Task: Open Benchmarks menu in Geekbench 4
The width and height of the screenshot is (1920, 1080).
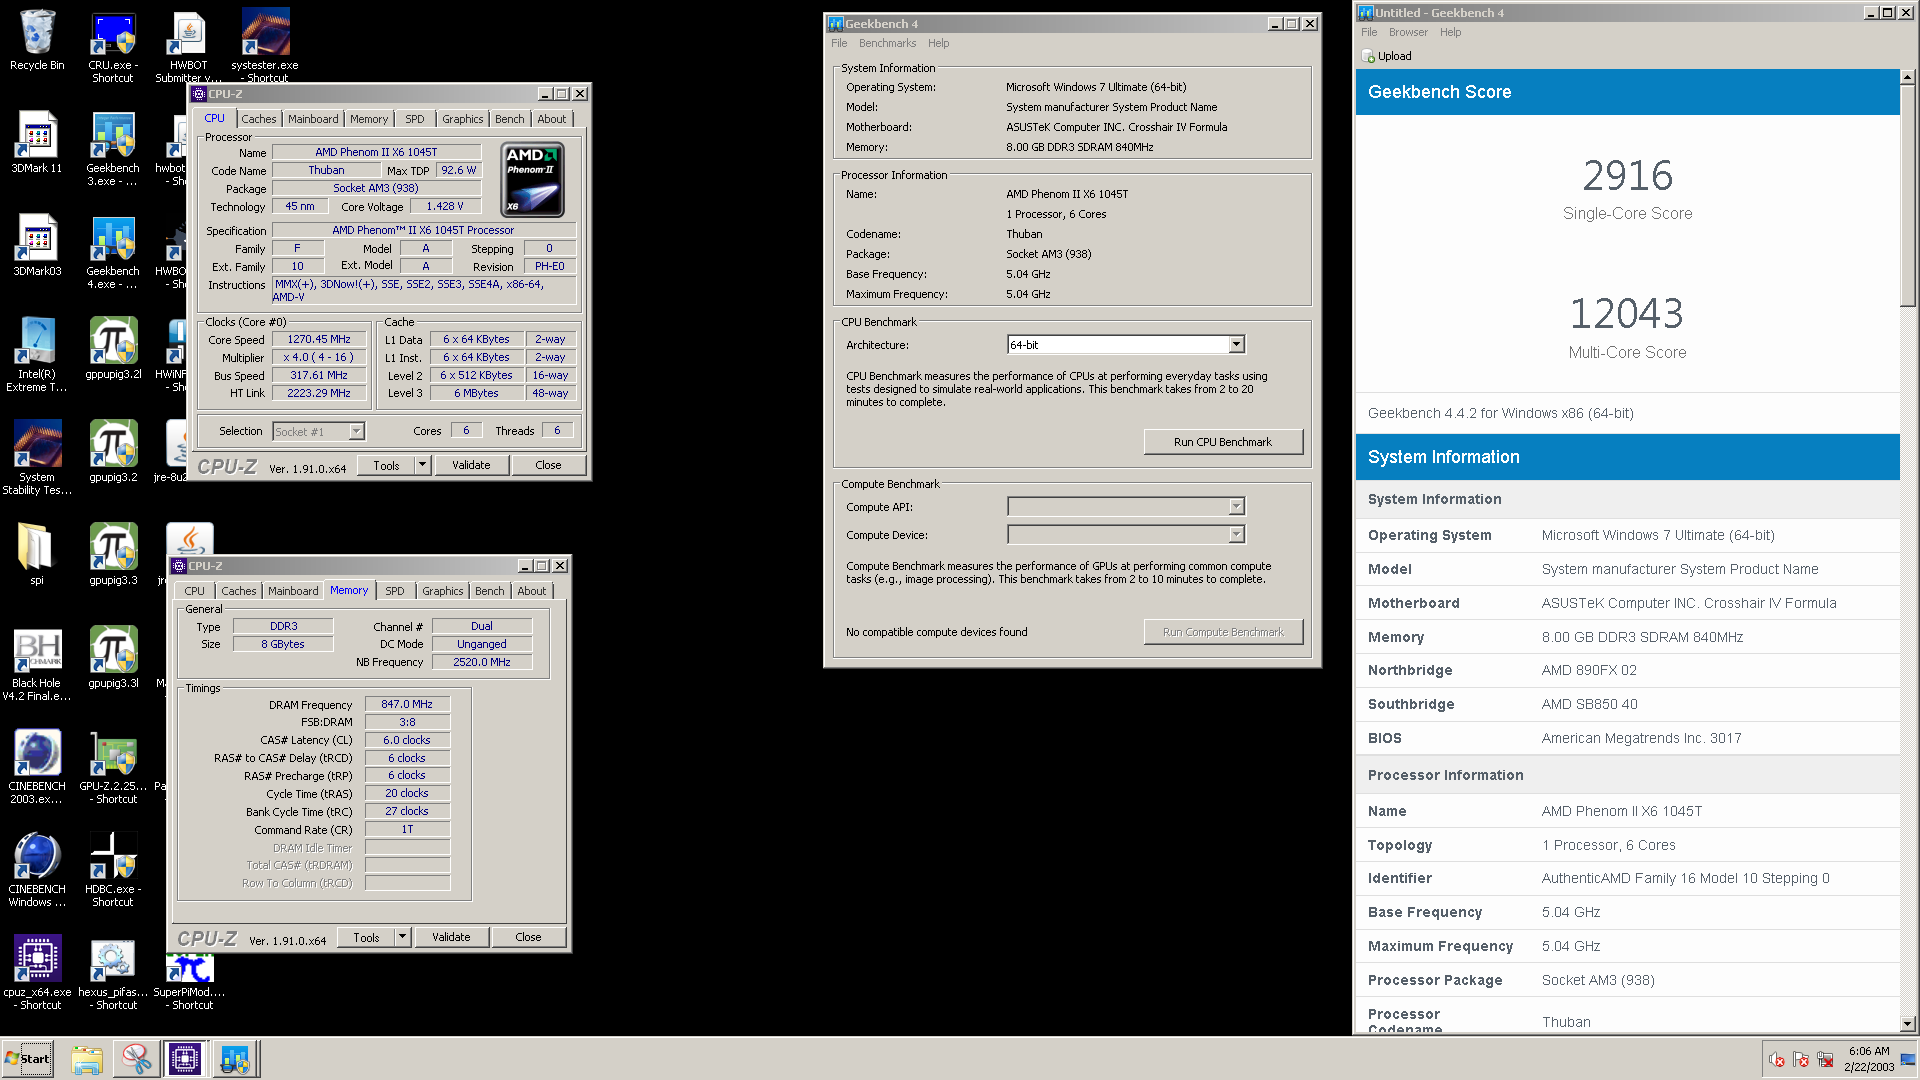Action: point(887,43)
